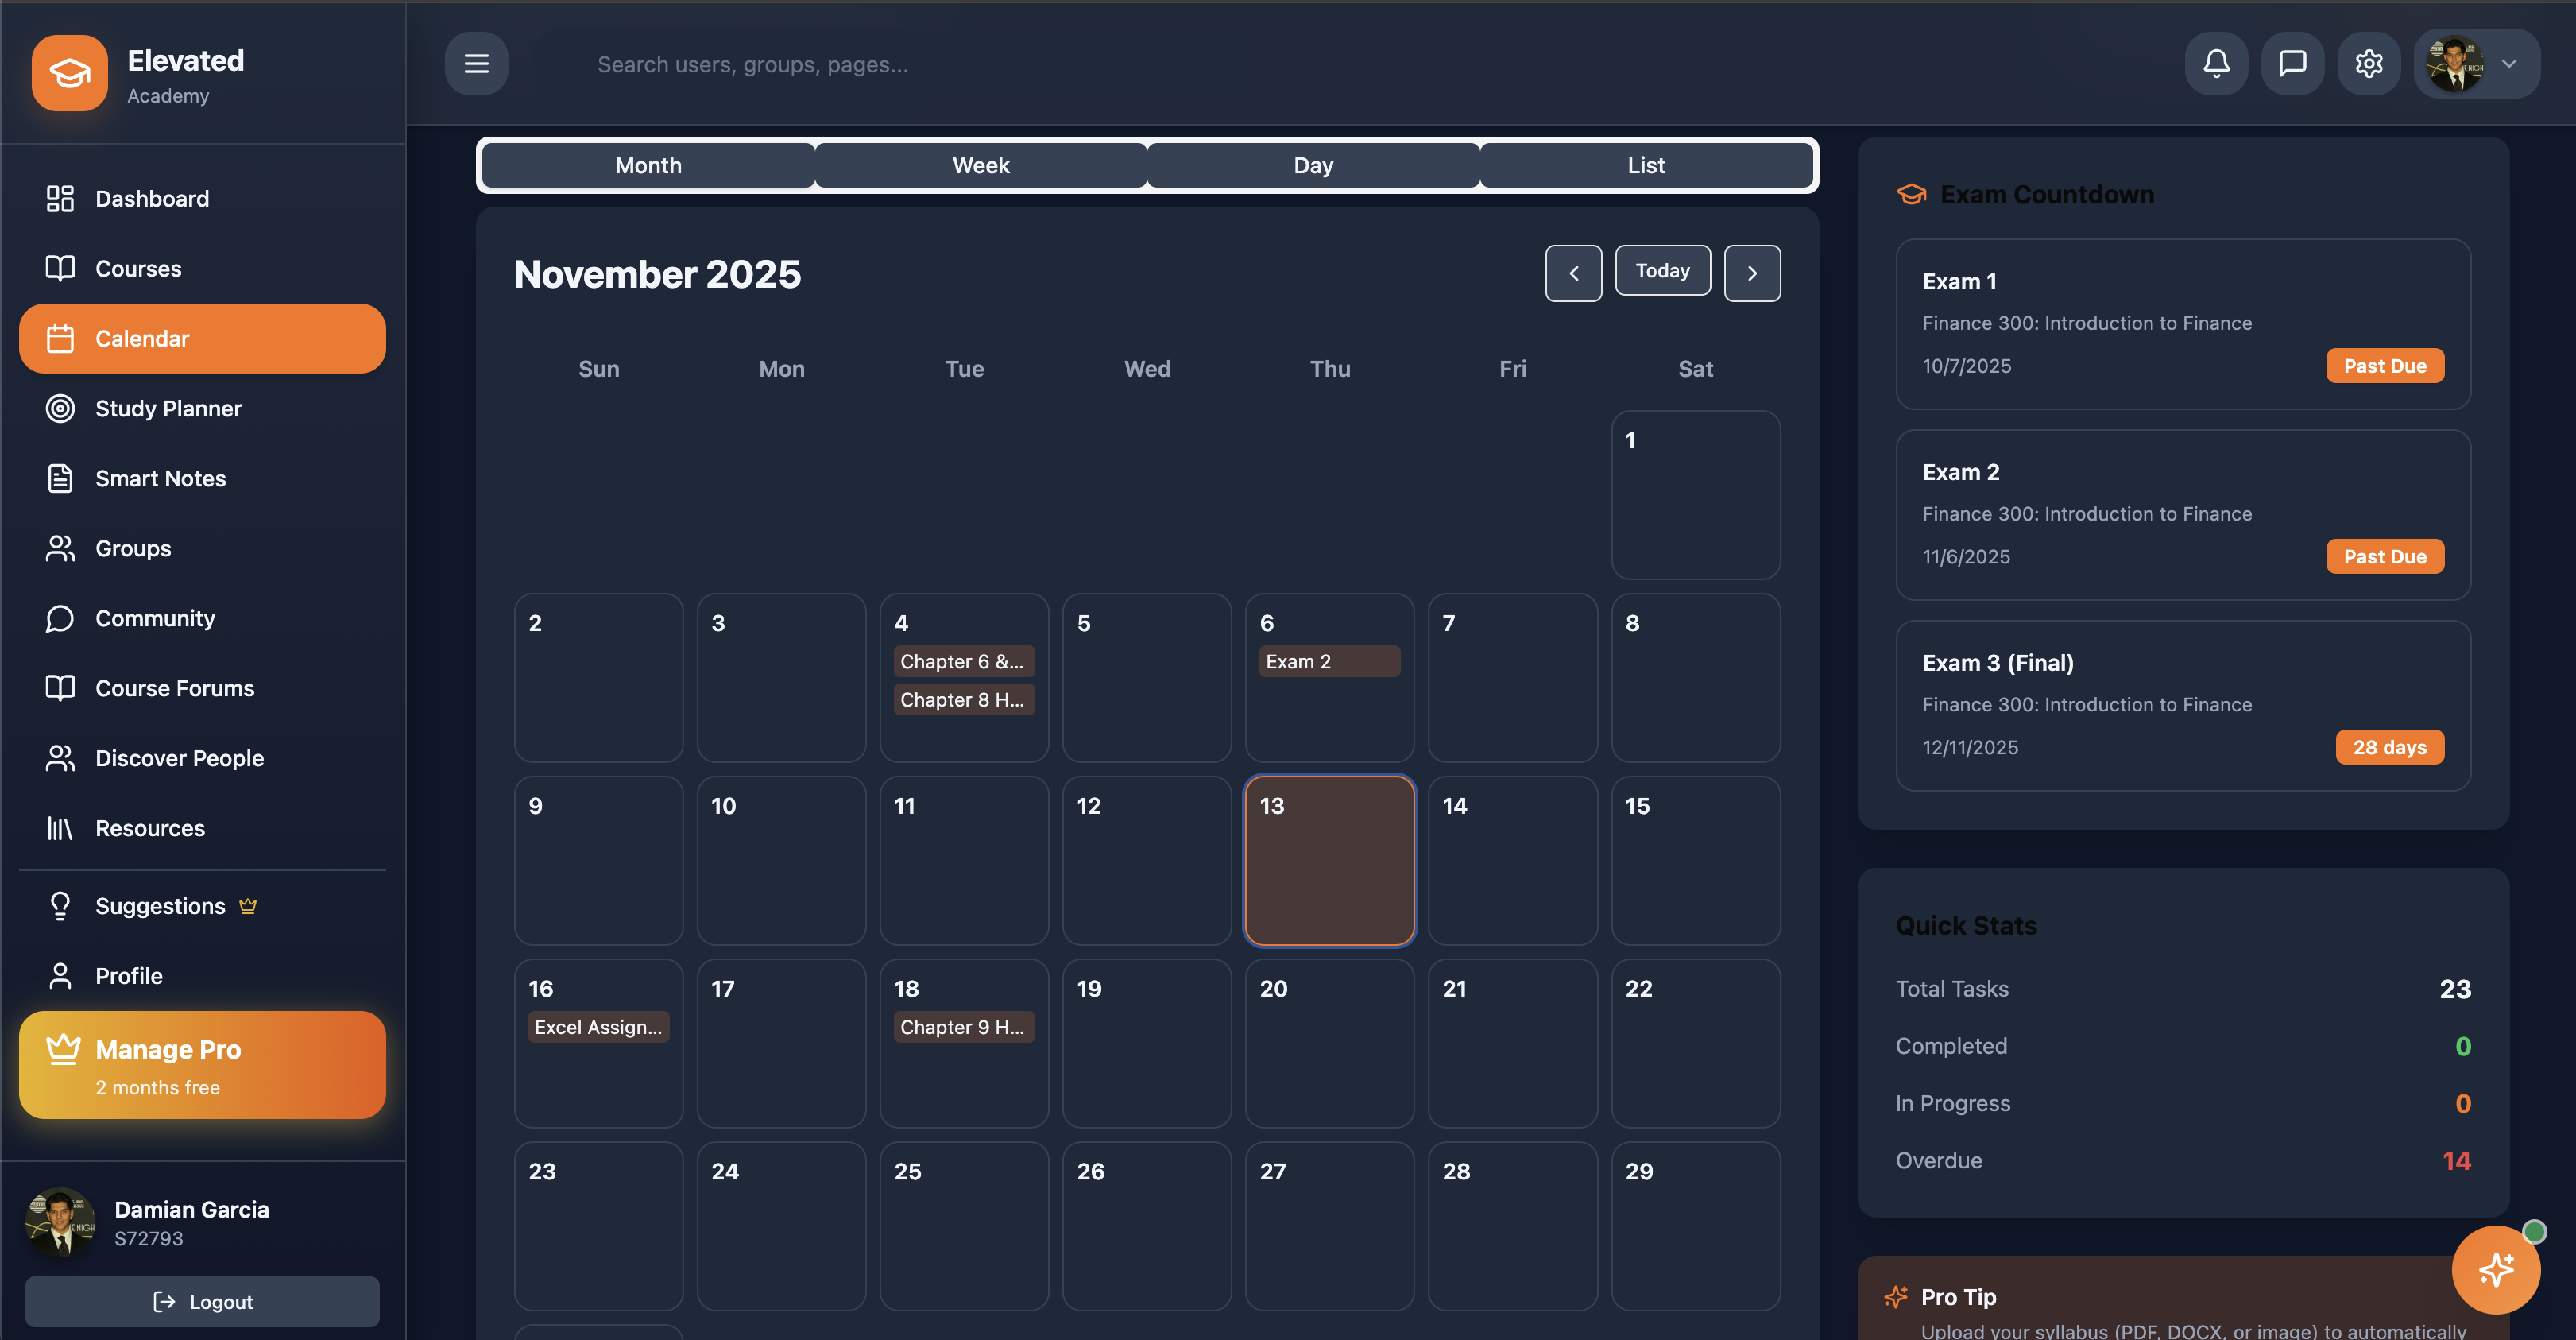Open the hamburger menu icon
Viewport: 2576px width, 1340px height.
coord(476,64)
